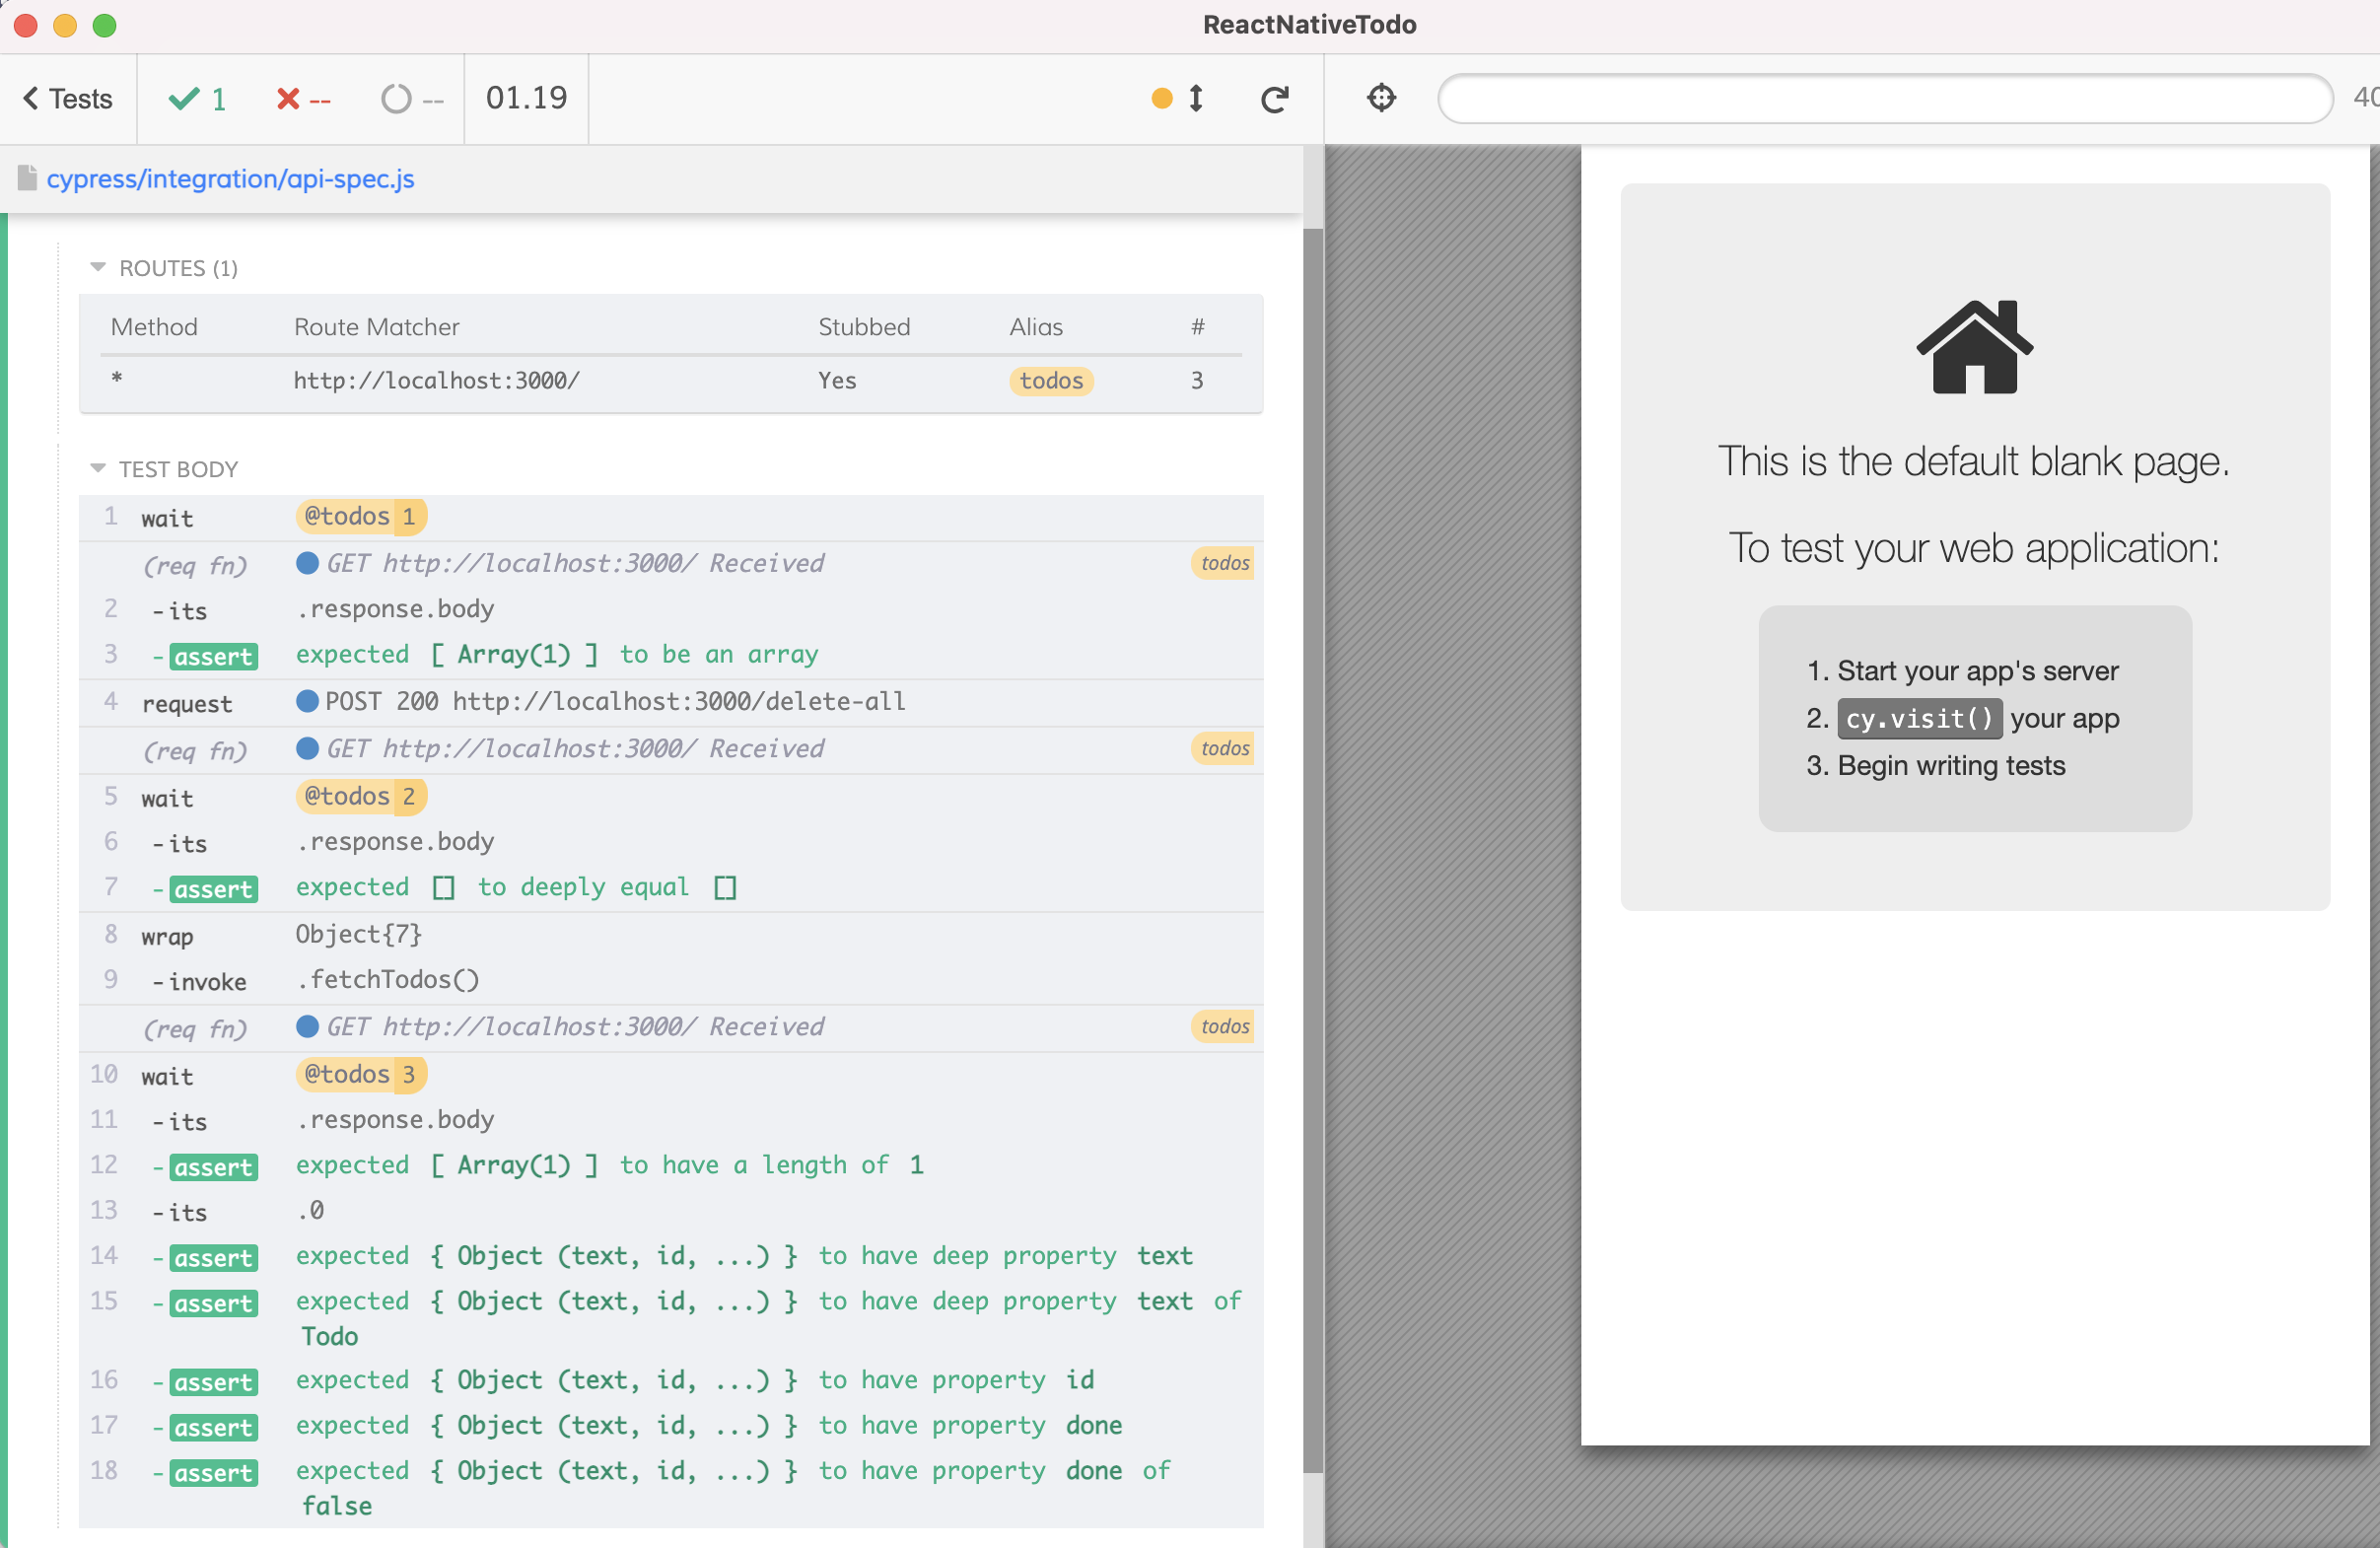Click the blue dot on second GET request
Screen dimensions: 2380x1548
click(307, 748)
